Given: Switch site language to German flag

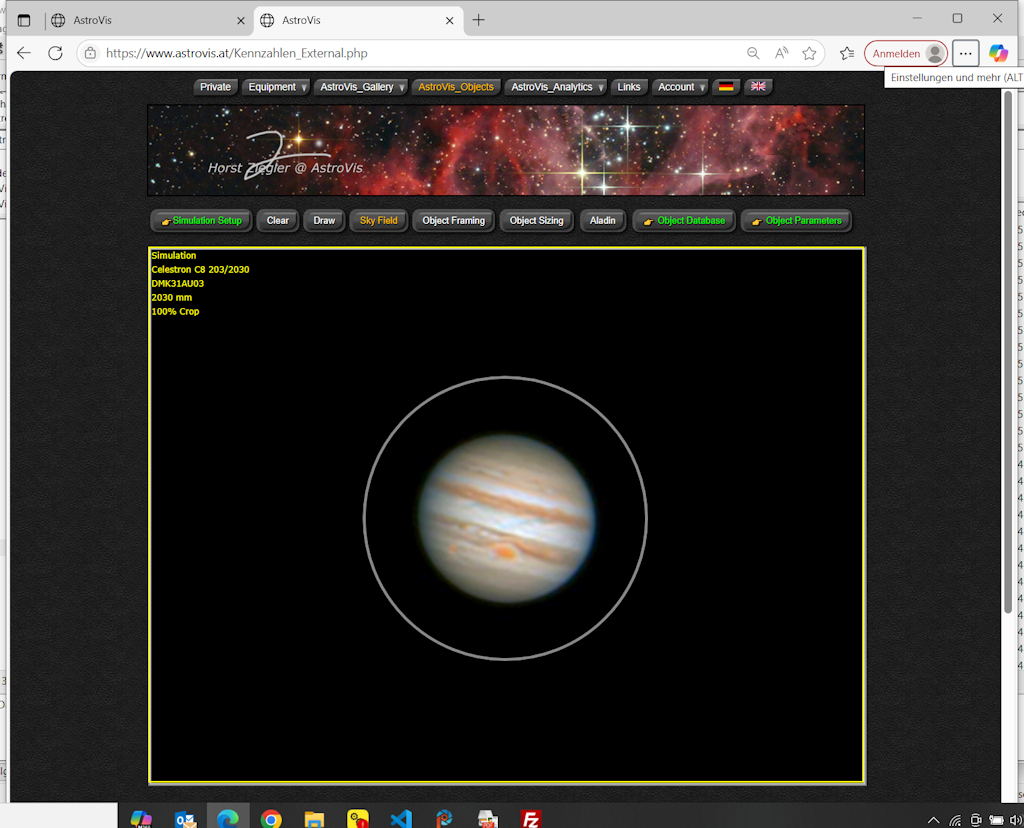Looking at the screenshot, I should (x=726, y=87).
